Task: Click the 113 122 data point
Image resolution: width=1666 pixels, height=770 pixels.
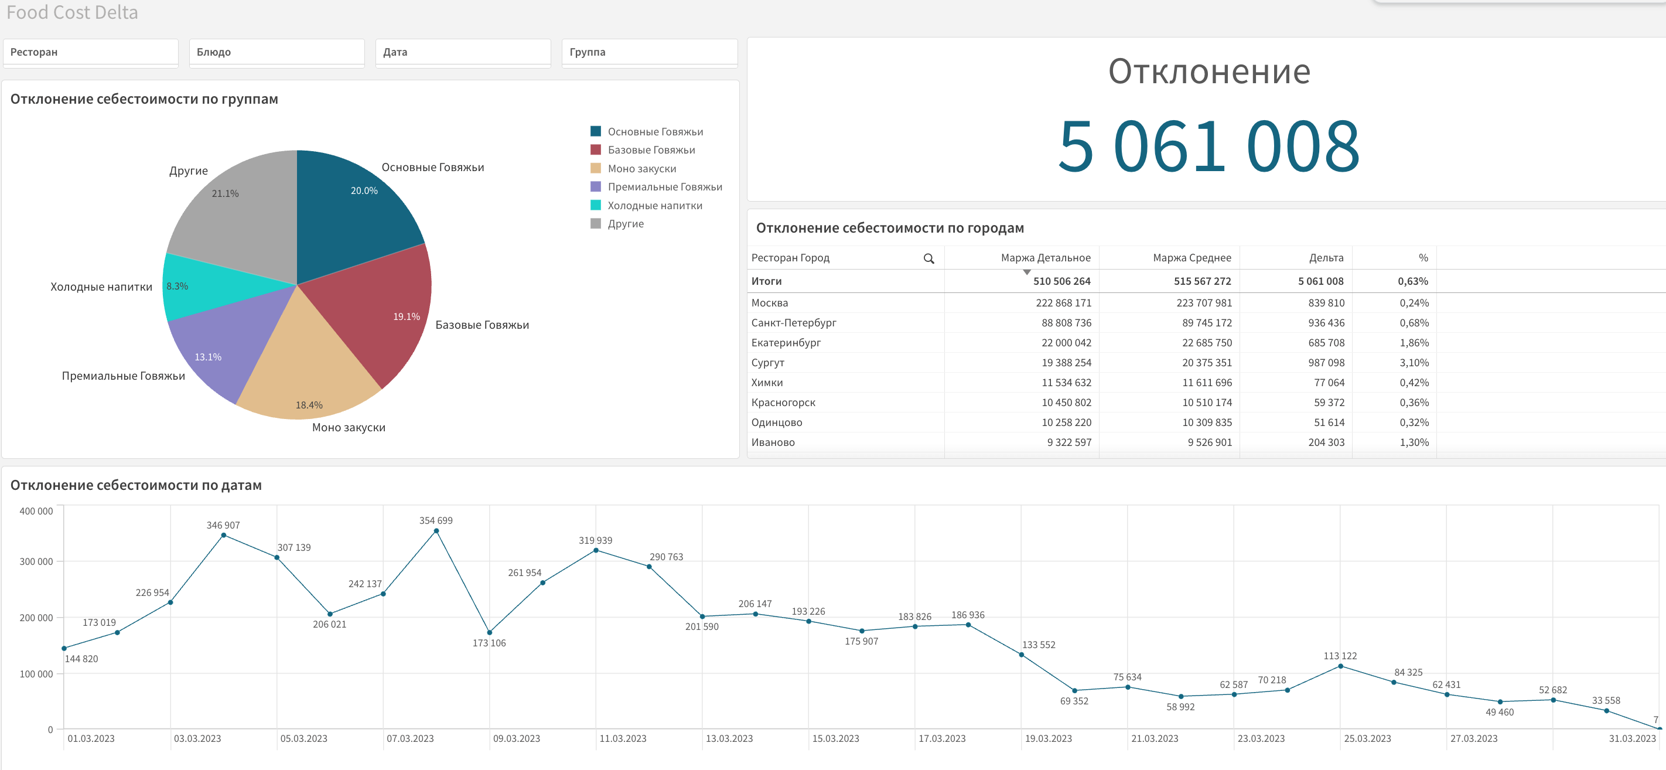Action: tap(1341, 666)
